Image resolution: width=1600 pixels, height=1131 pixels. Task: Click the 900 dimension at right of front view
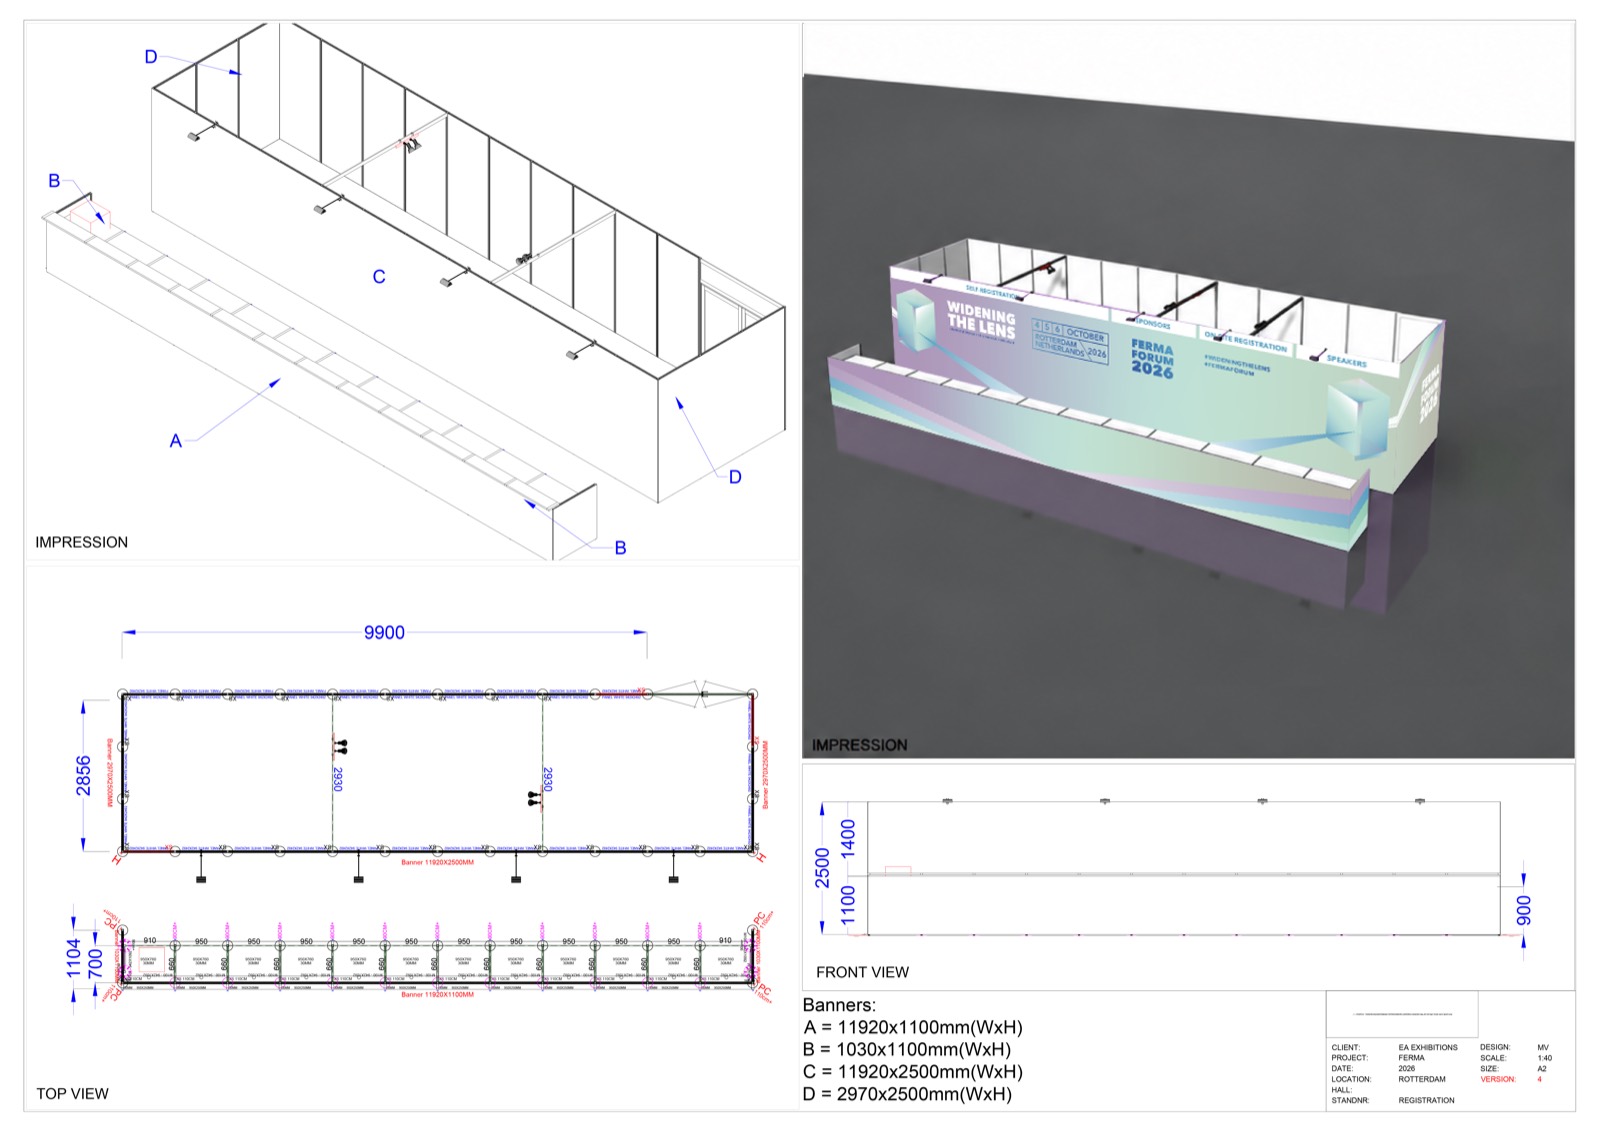pos(1524,910)
